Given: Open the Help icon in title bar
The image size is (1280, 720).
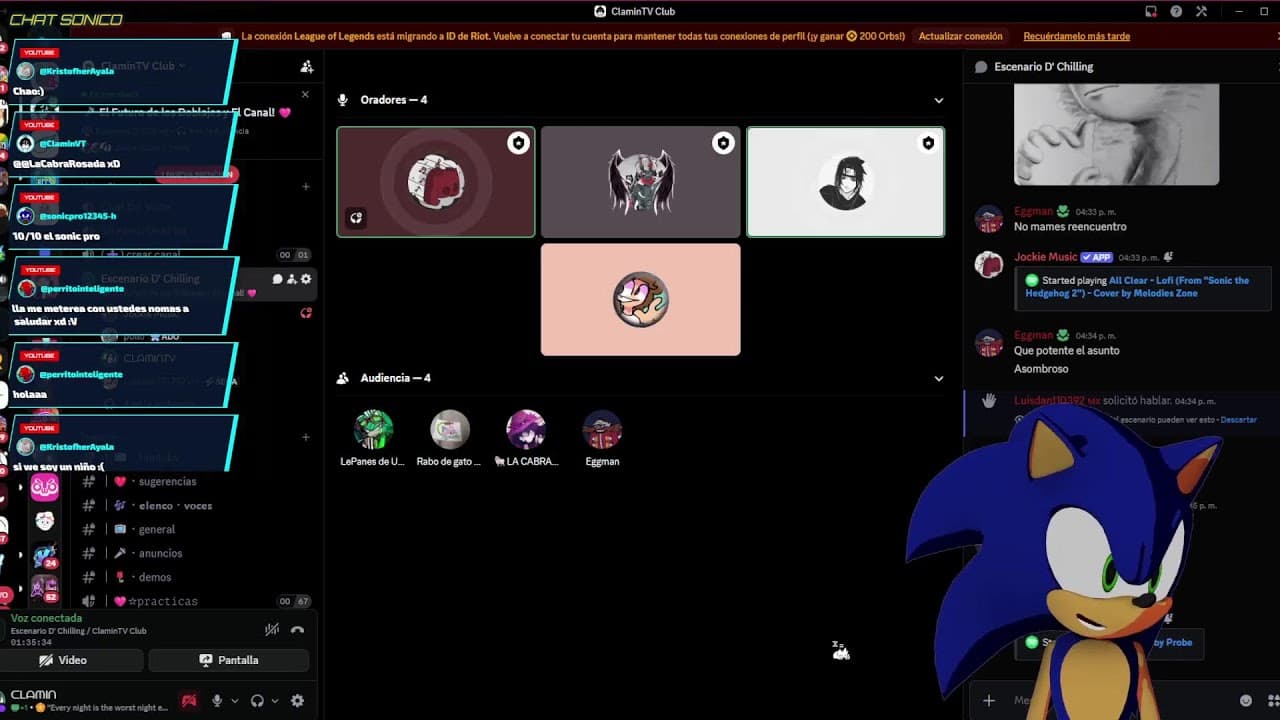Looking at the screenshot, I should [1176, 11].
